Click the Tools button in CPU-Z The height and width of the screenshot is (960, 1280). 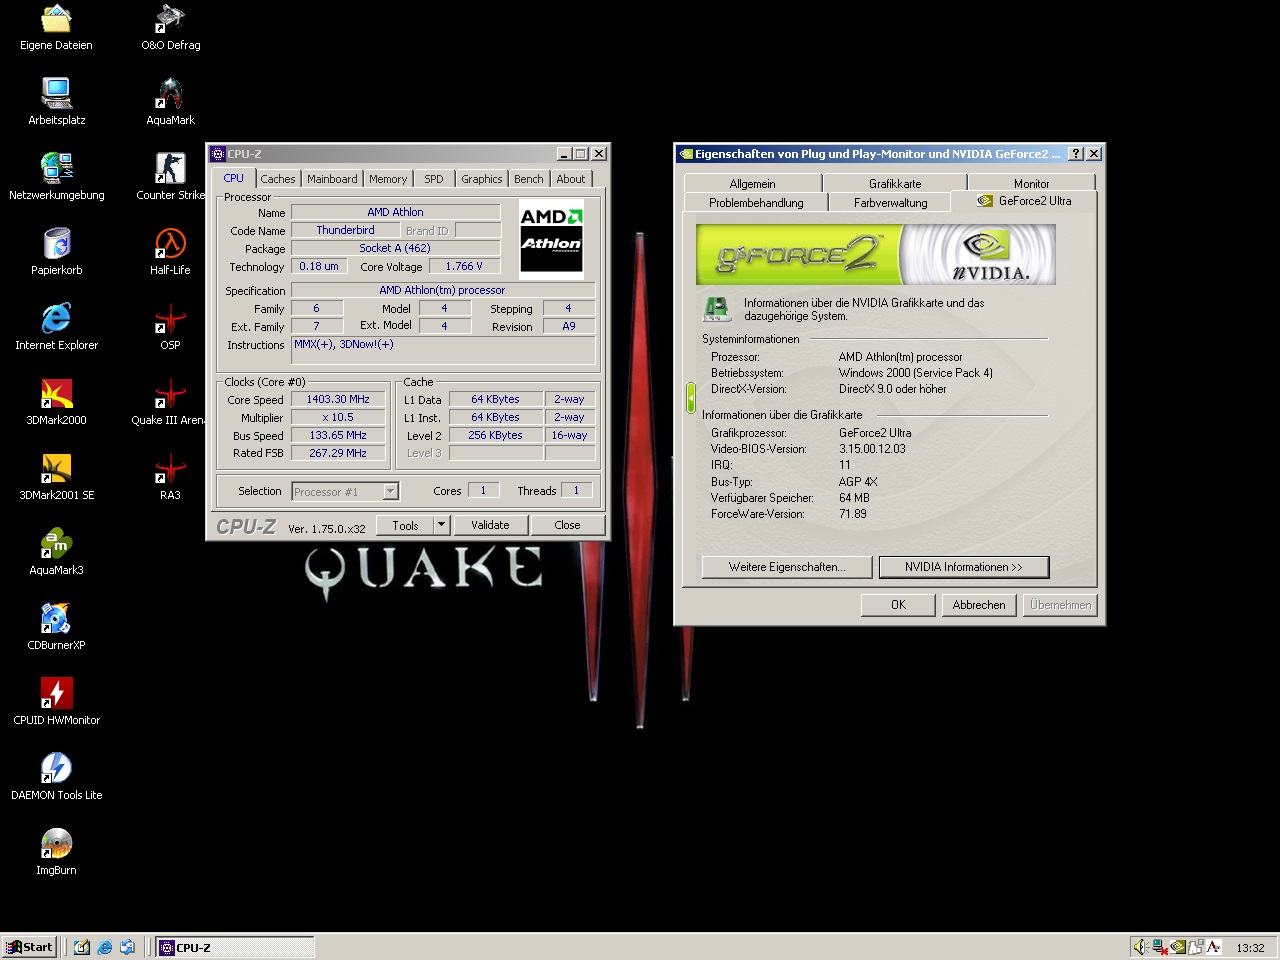[x=405, y=525]
